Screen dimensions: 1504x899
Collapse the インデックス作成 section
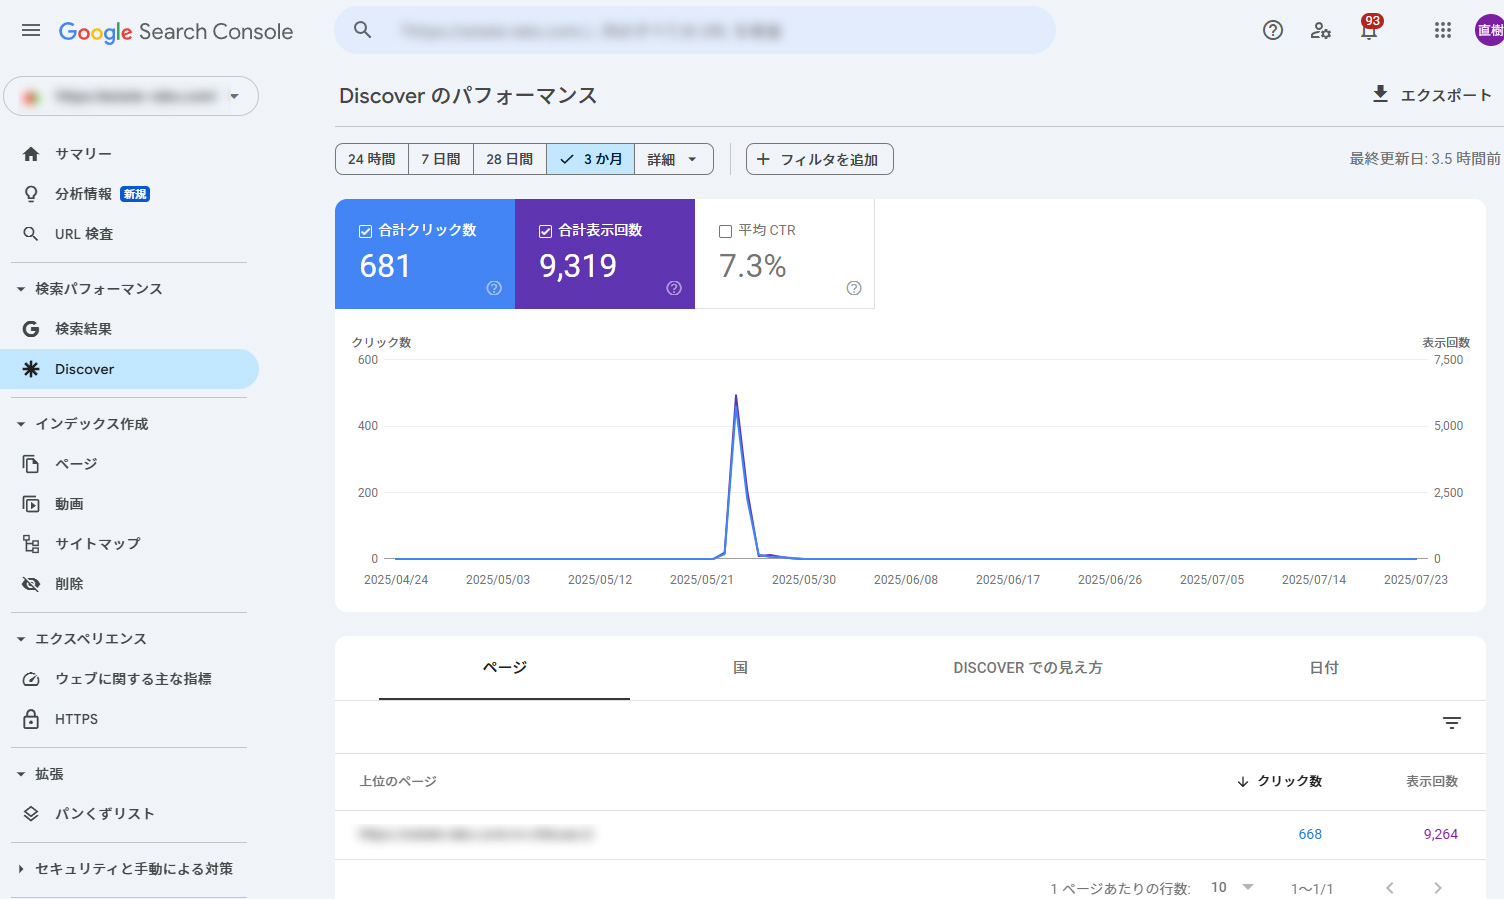(21, 424)
